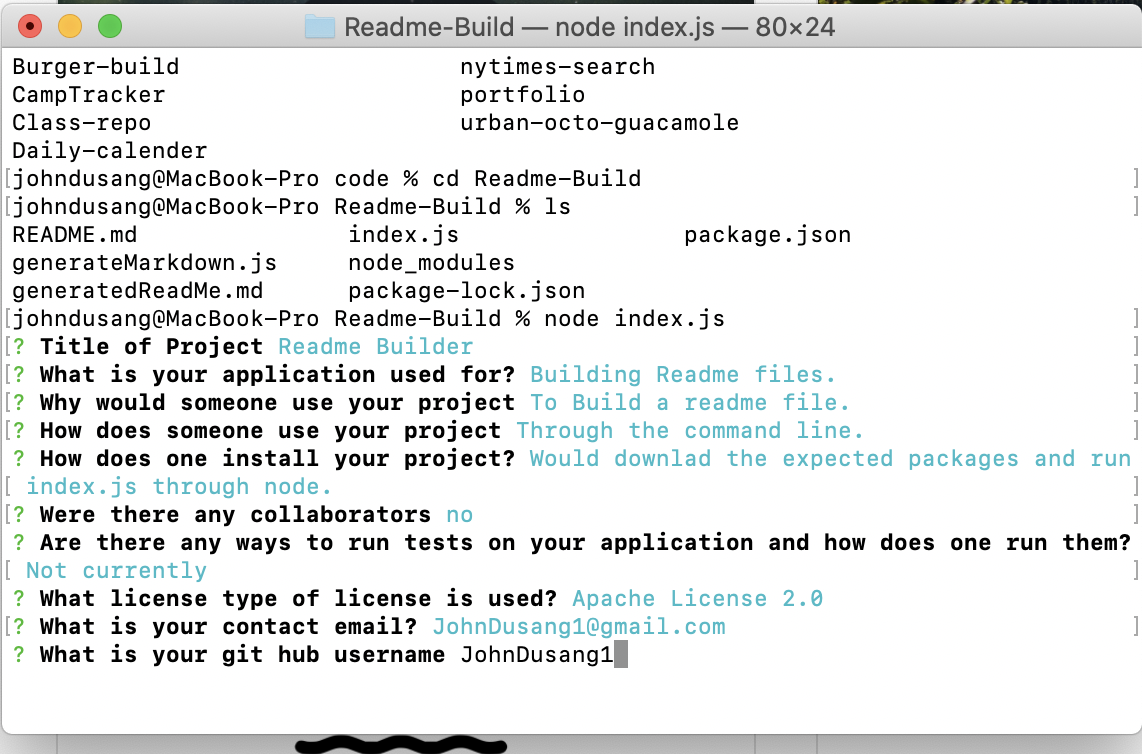Click package-lock.json in the listing

tap(466, 291)
